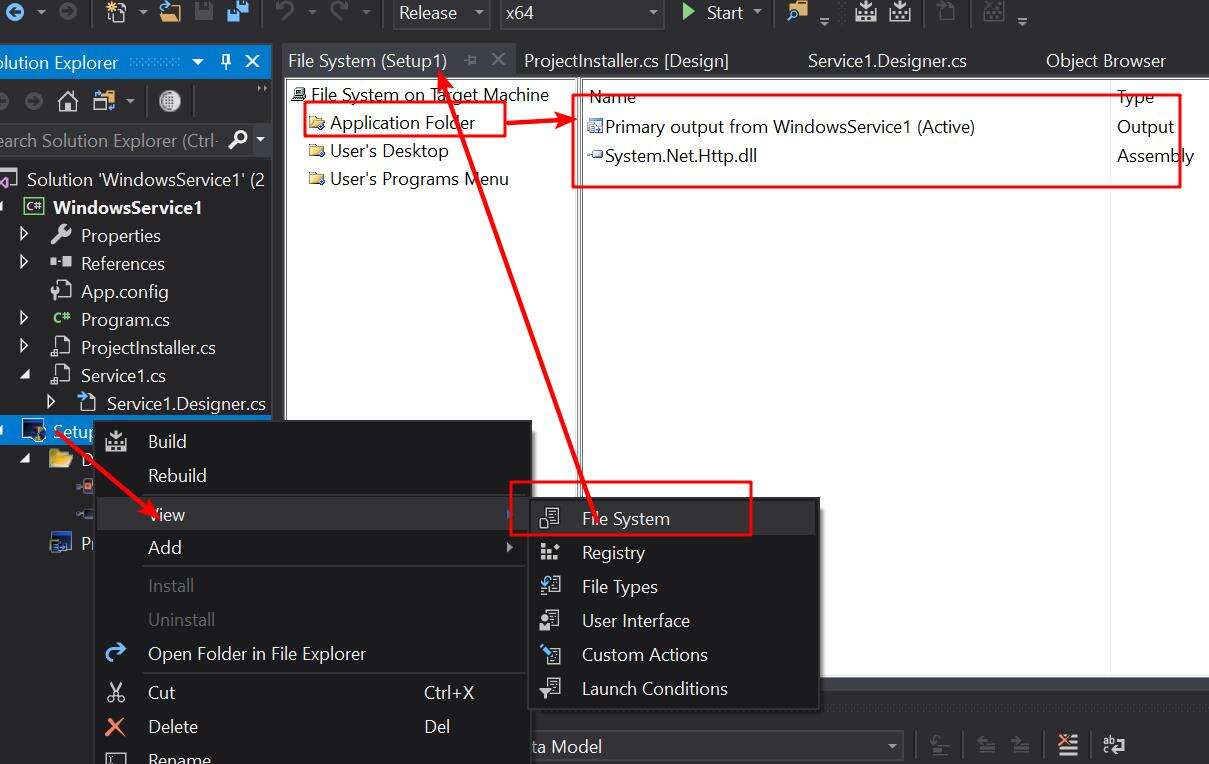1209x764 pixels.
Task: Open the Add submenu entry
Action: point(310,547)
